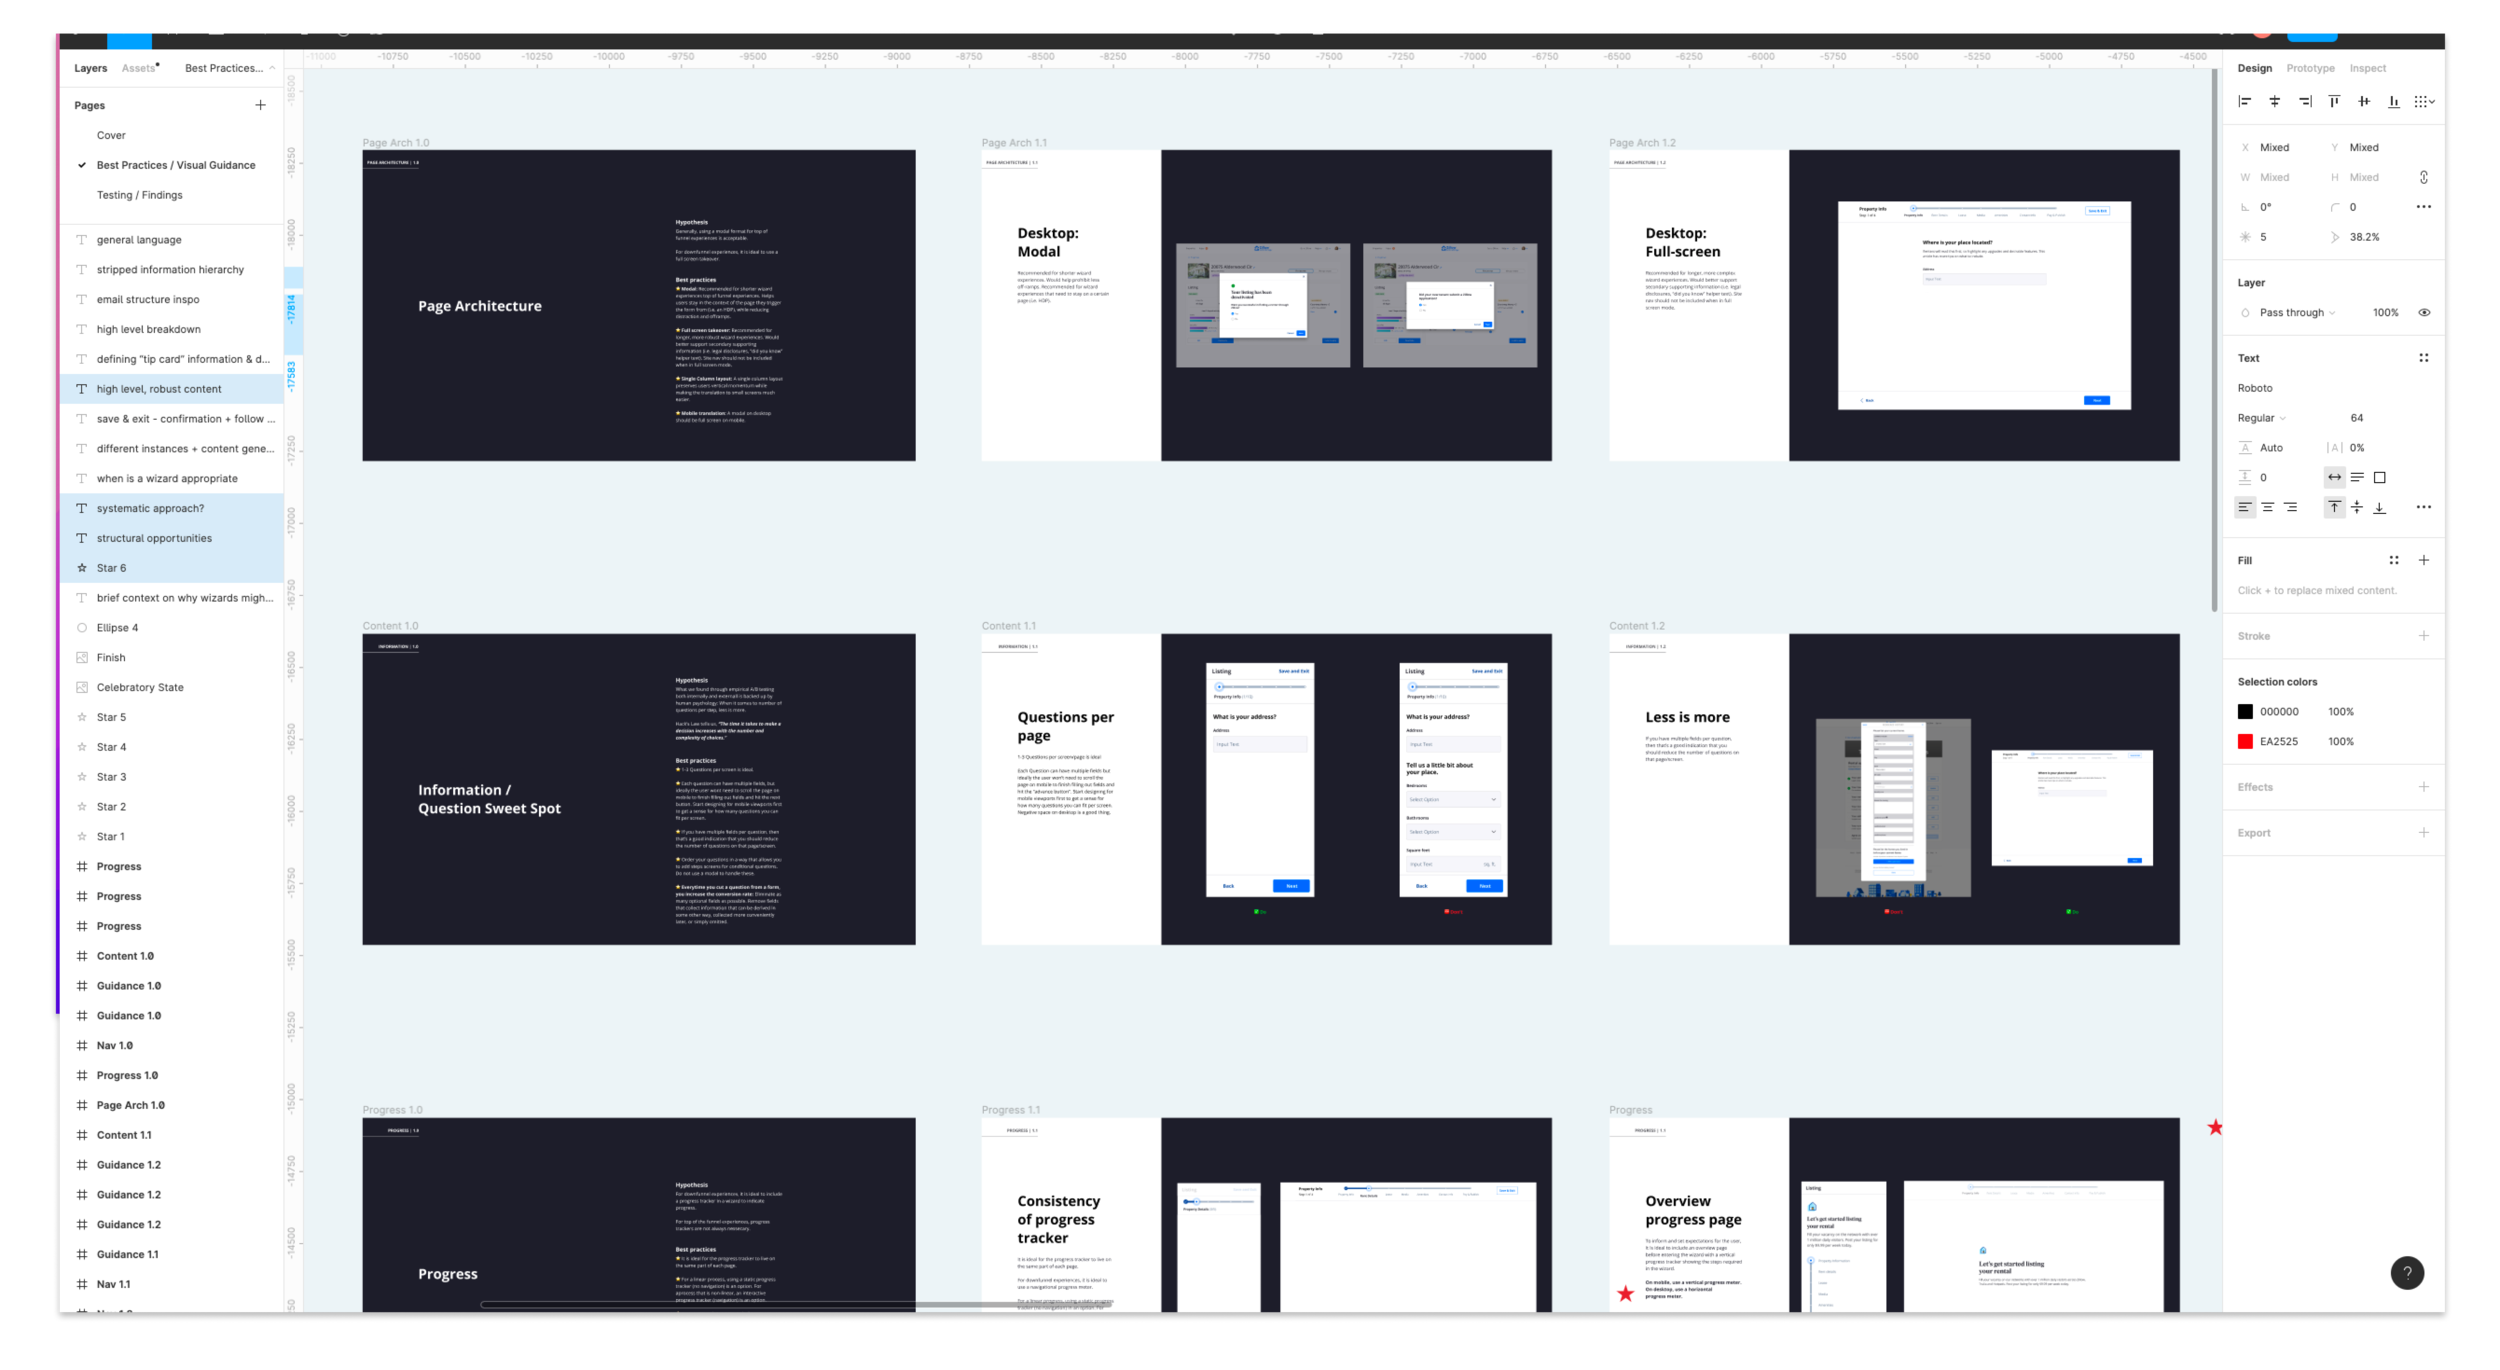
Task: Click the red EA2525 color swatch
Action: 2245,742
